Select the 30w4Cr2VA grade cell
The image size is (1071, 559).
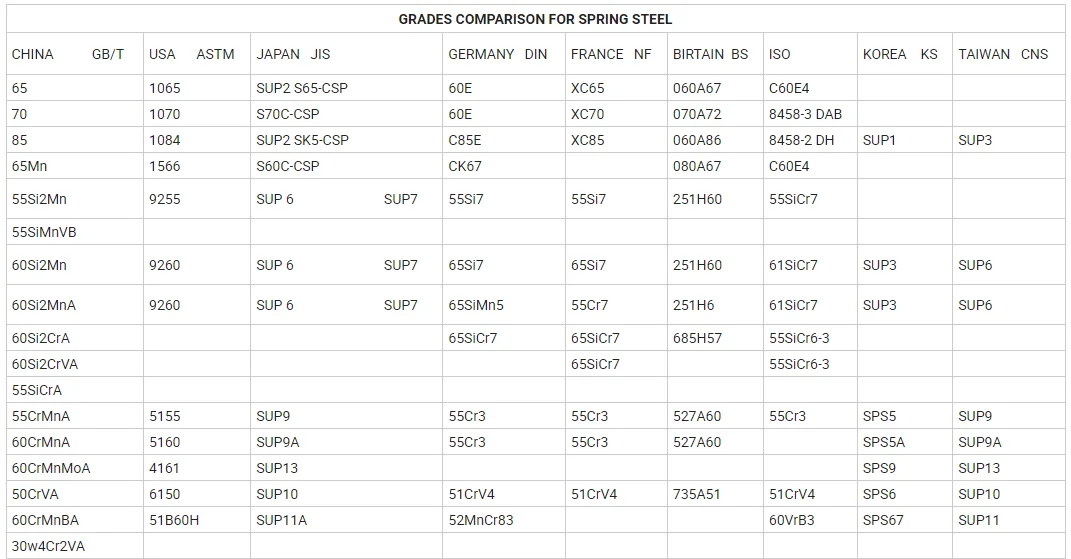[75, 546]
